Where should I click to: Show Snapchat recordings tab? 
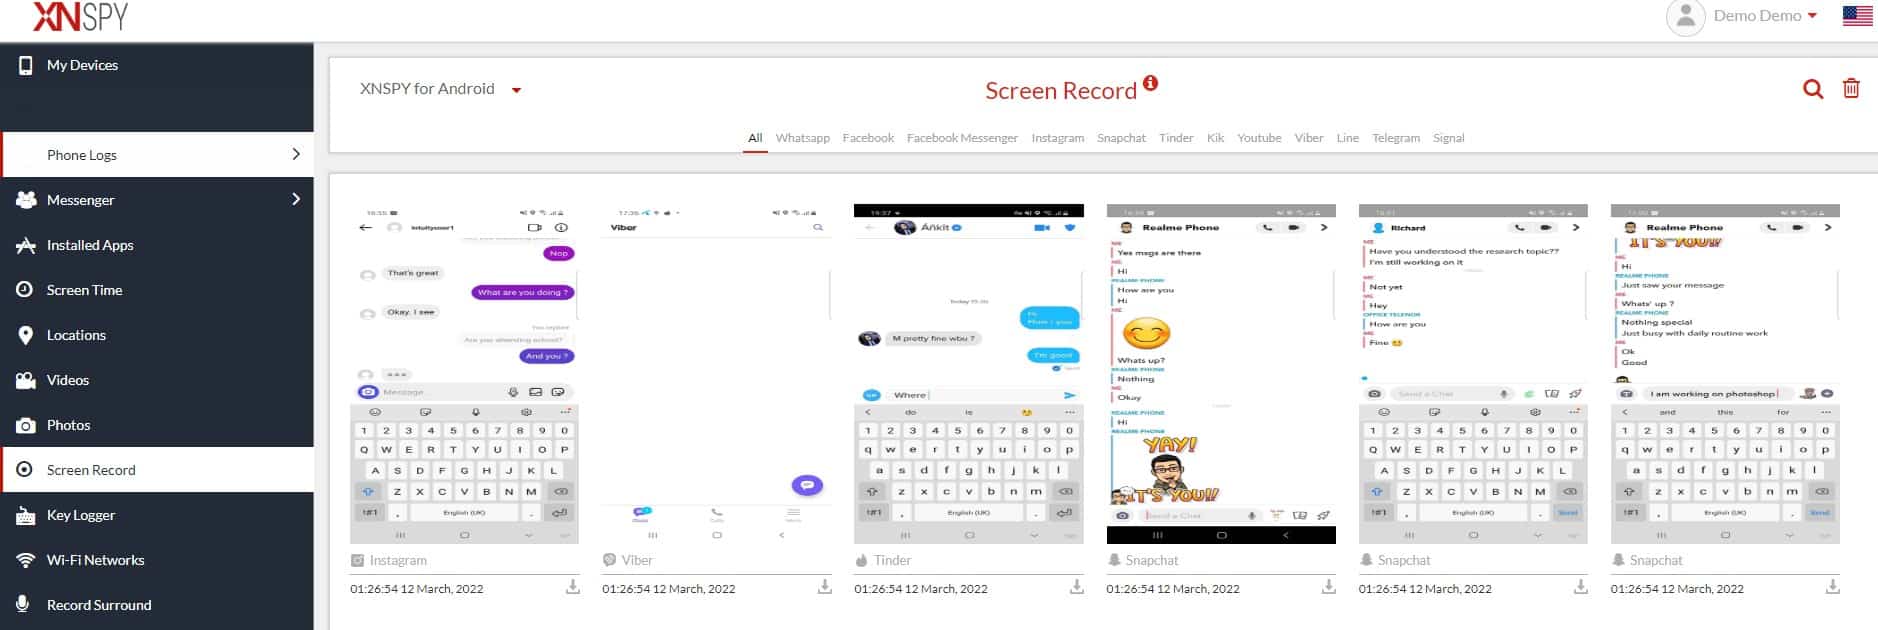[x=1121, y=138]
